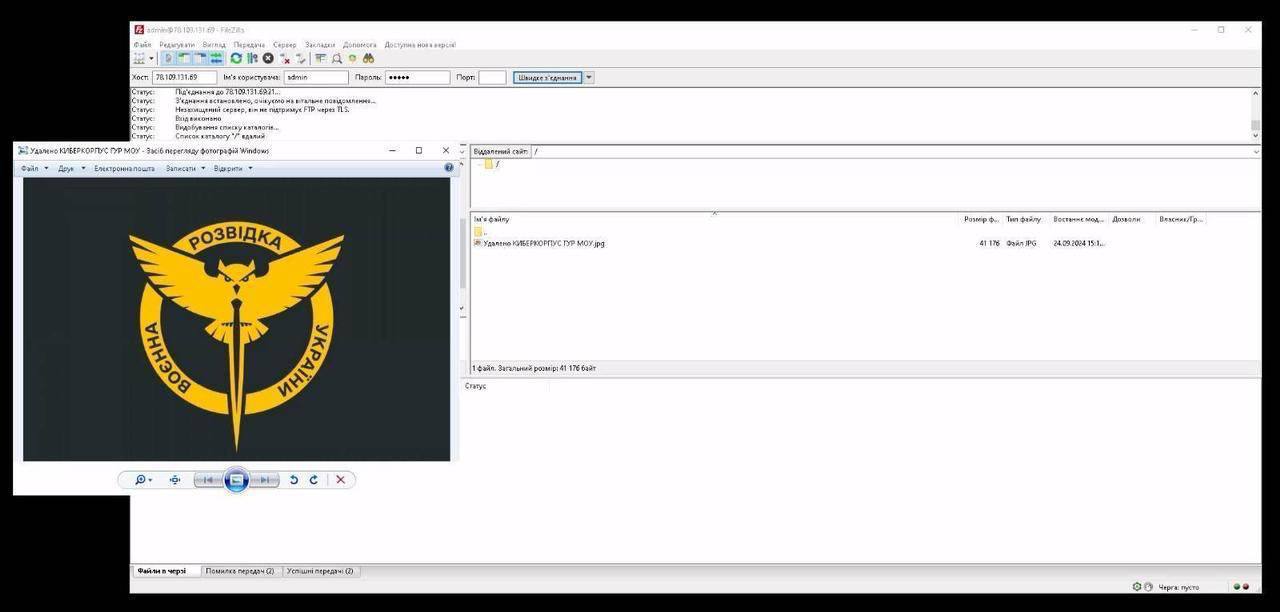Start the slideshow in photo viewer

[x=236, y=480]
